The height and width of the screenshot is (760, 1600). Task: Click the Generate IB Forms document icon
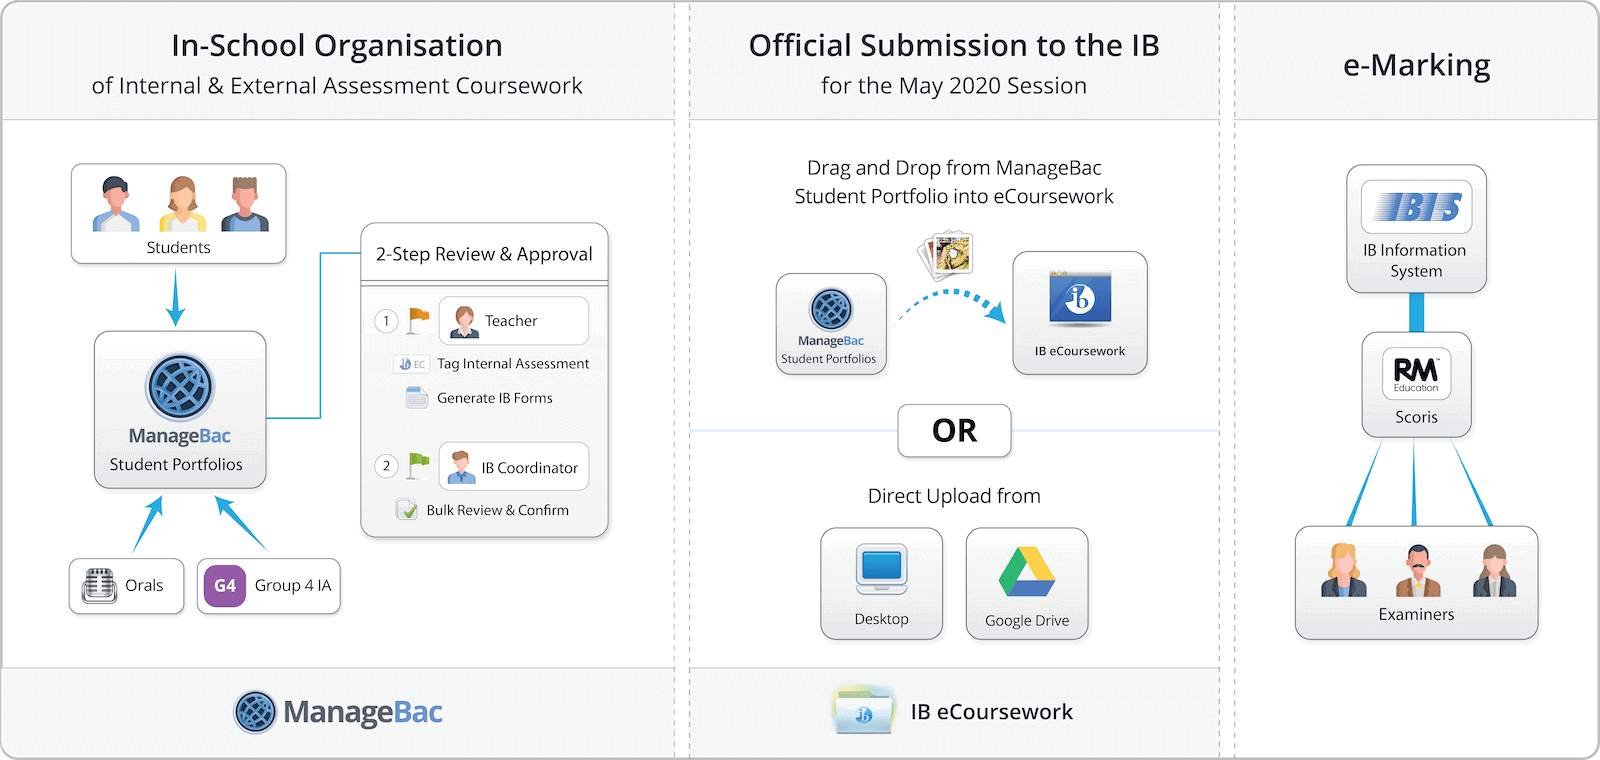[417, 398]
